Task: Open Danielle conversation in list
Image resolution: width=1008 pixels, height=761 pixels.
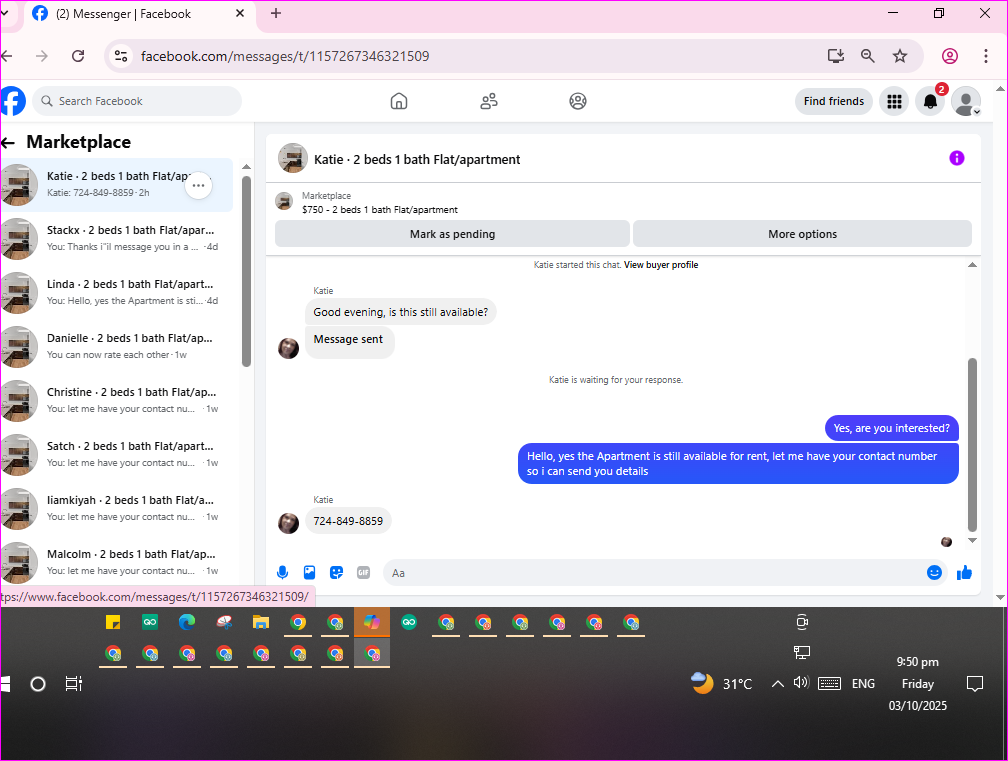Action: coord(117,346)
